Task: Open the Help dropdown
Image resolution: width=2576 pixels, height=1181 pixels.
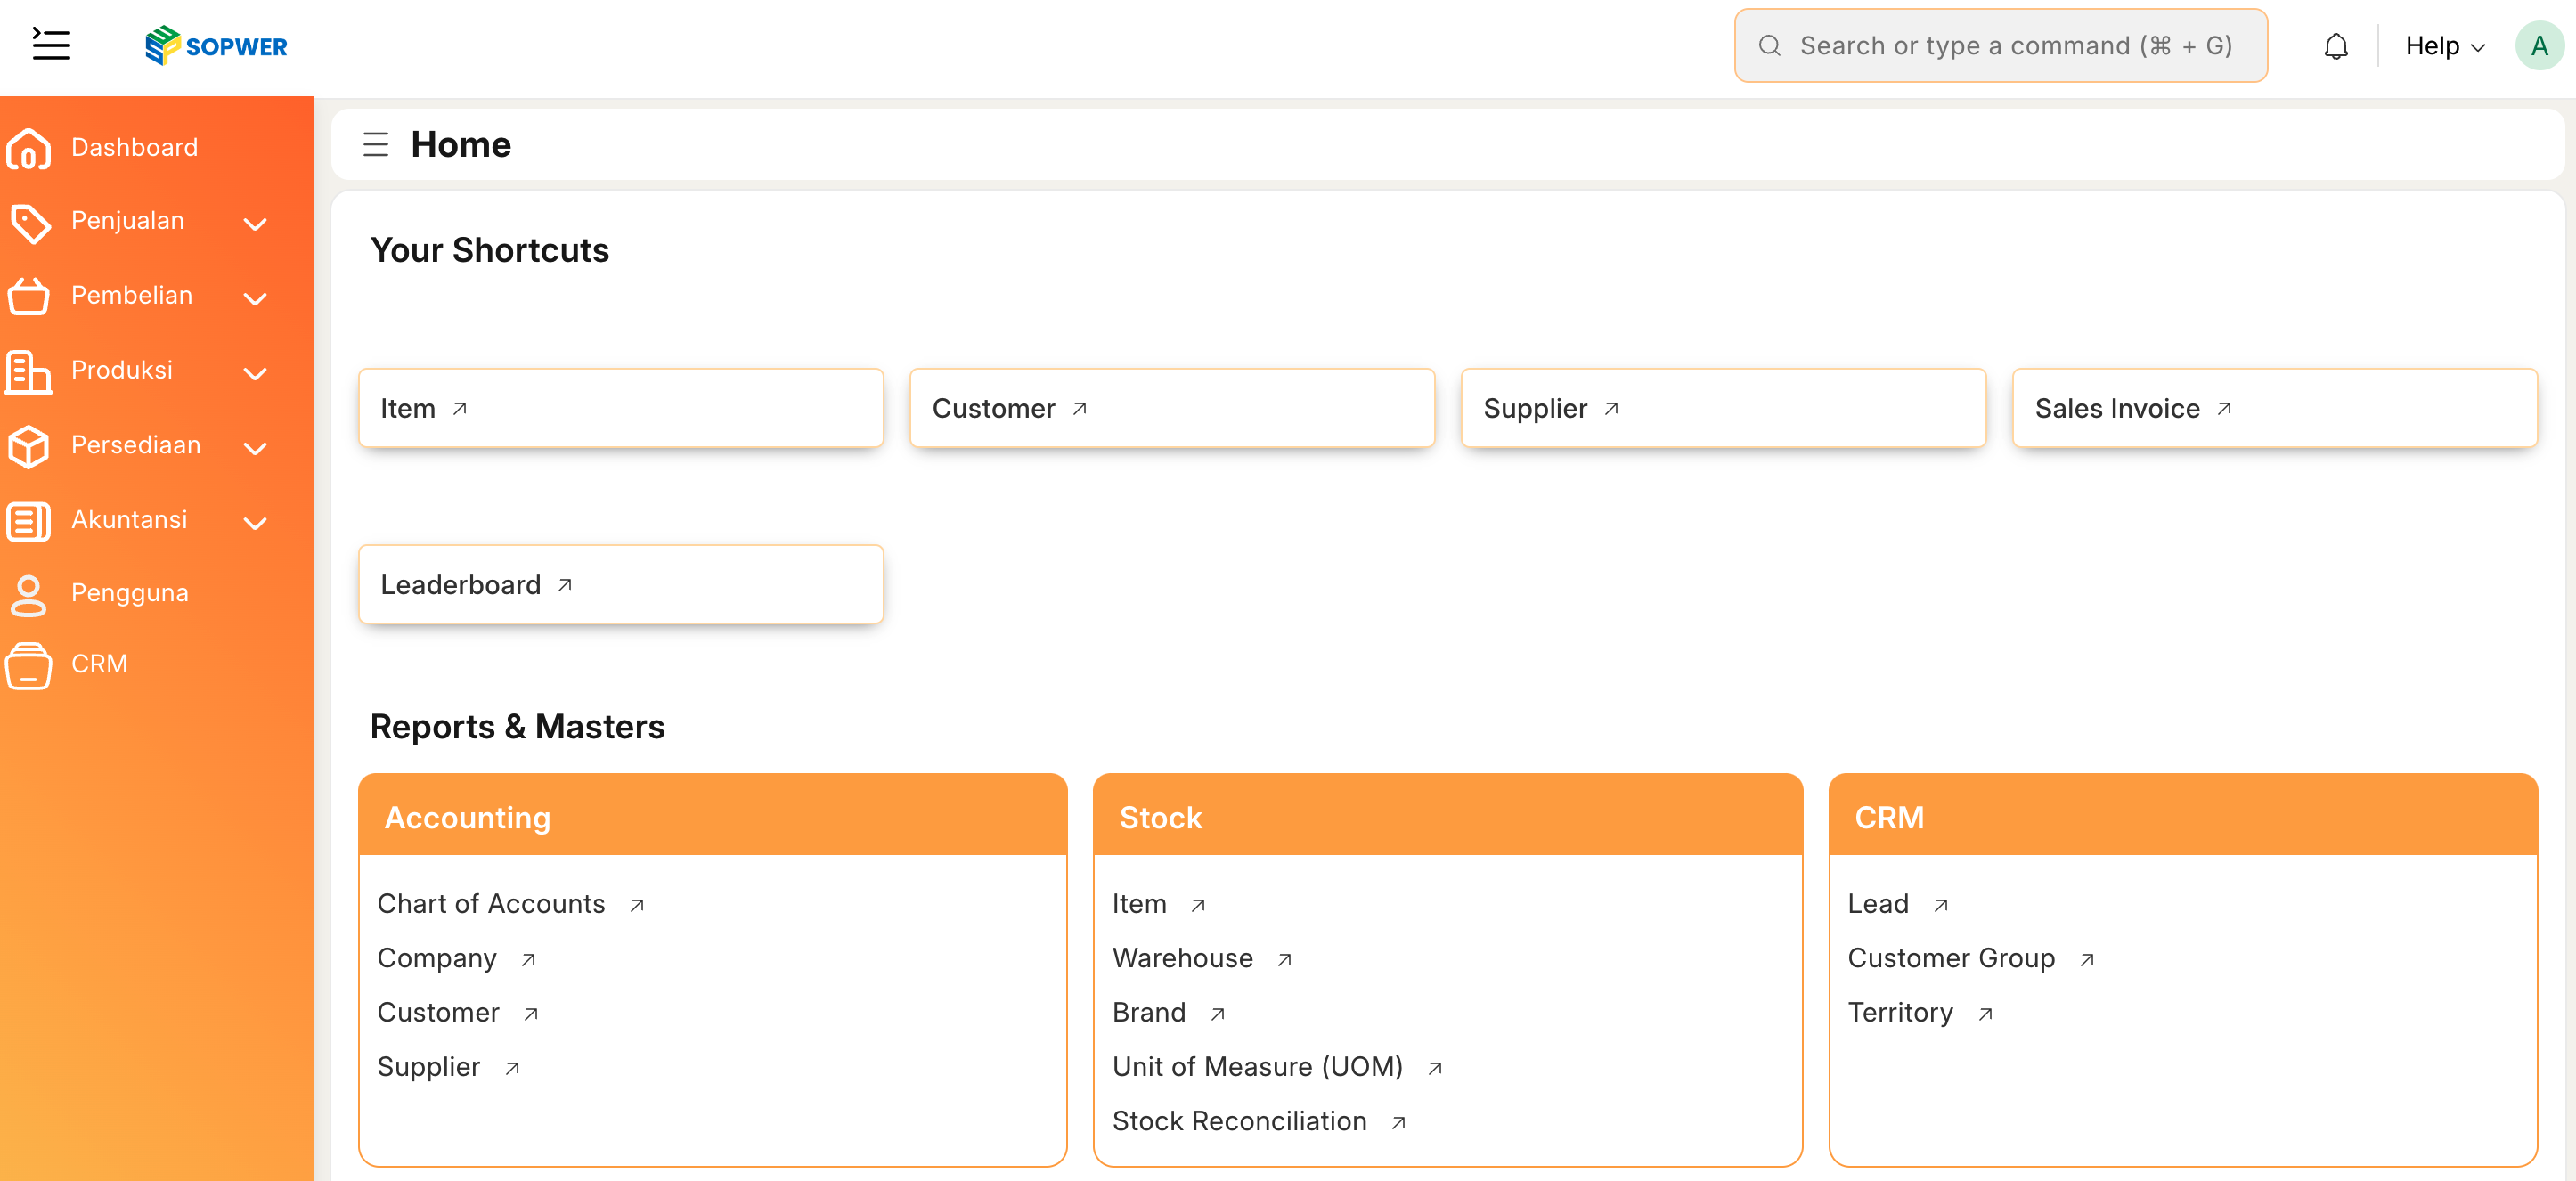Action: (2444, 46)
